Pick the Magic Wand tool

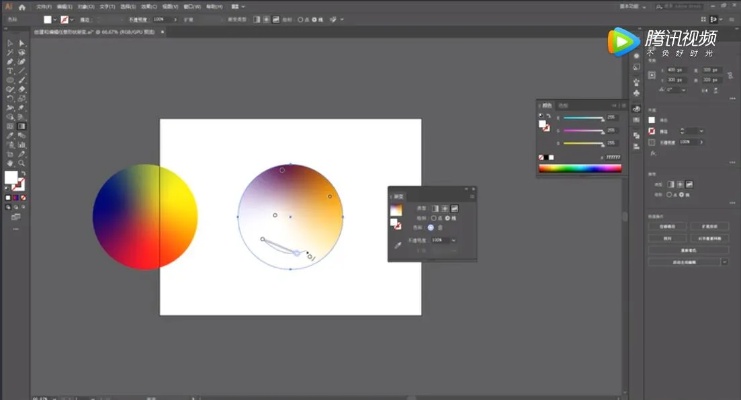(x=10, y=52)
